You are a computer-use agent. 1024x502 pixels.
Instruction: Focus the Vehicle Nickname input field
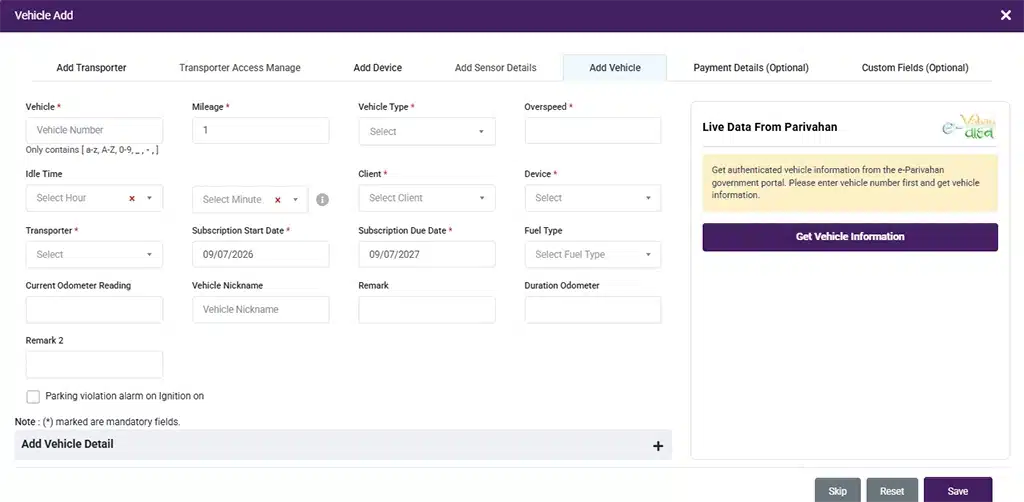pos(261,310)
